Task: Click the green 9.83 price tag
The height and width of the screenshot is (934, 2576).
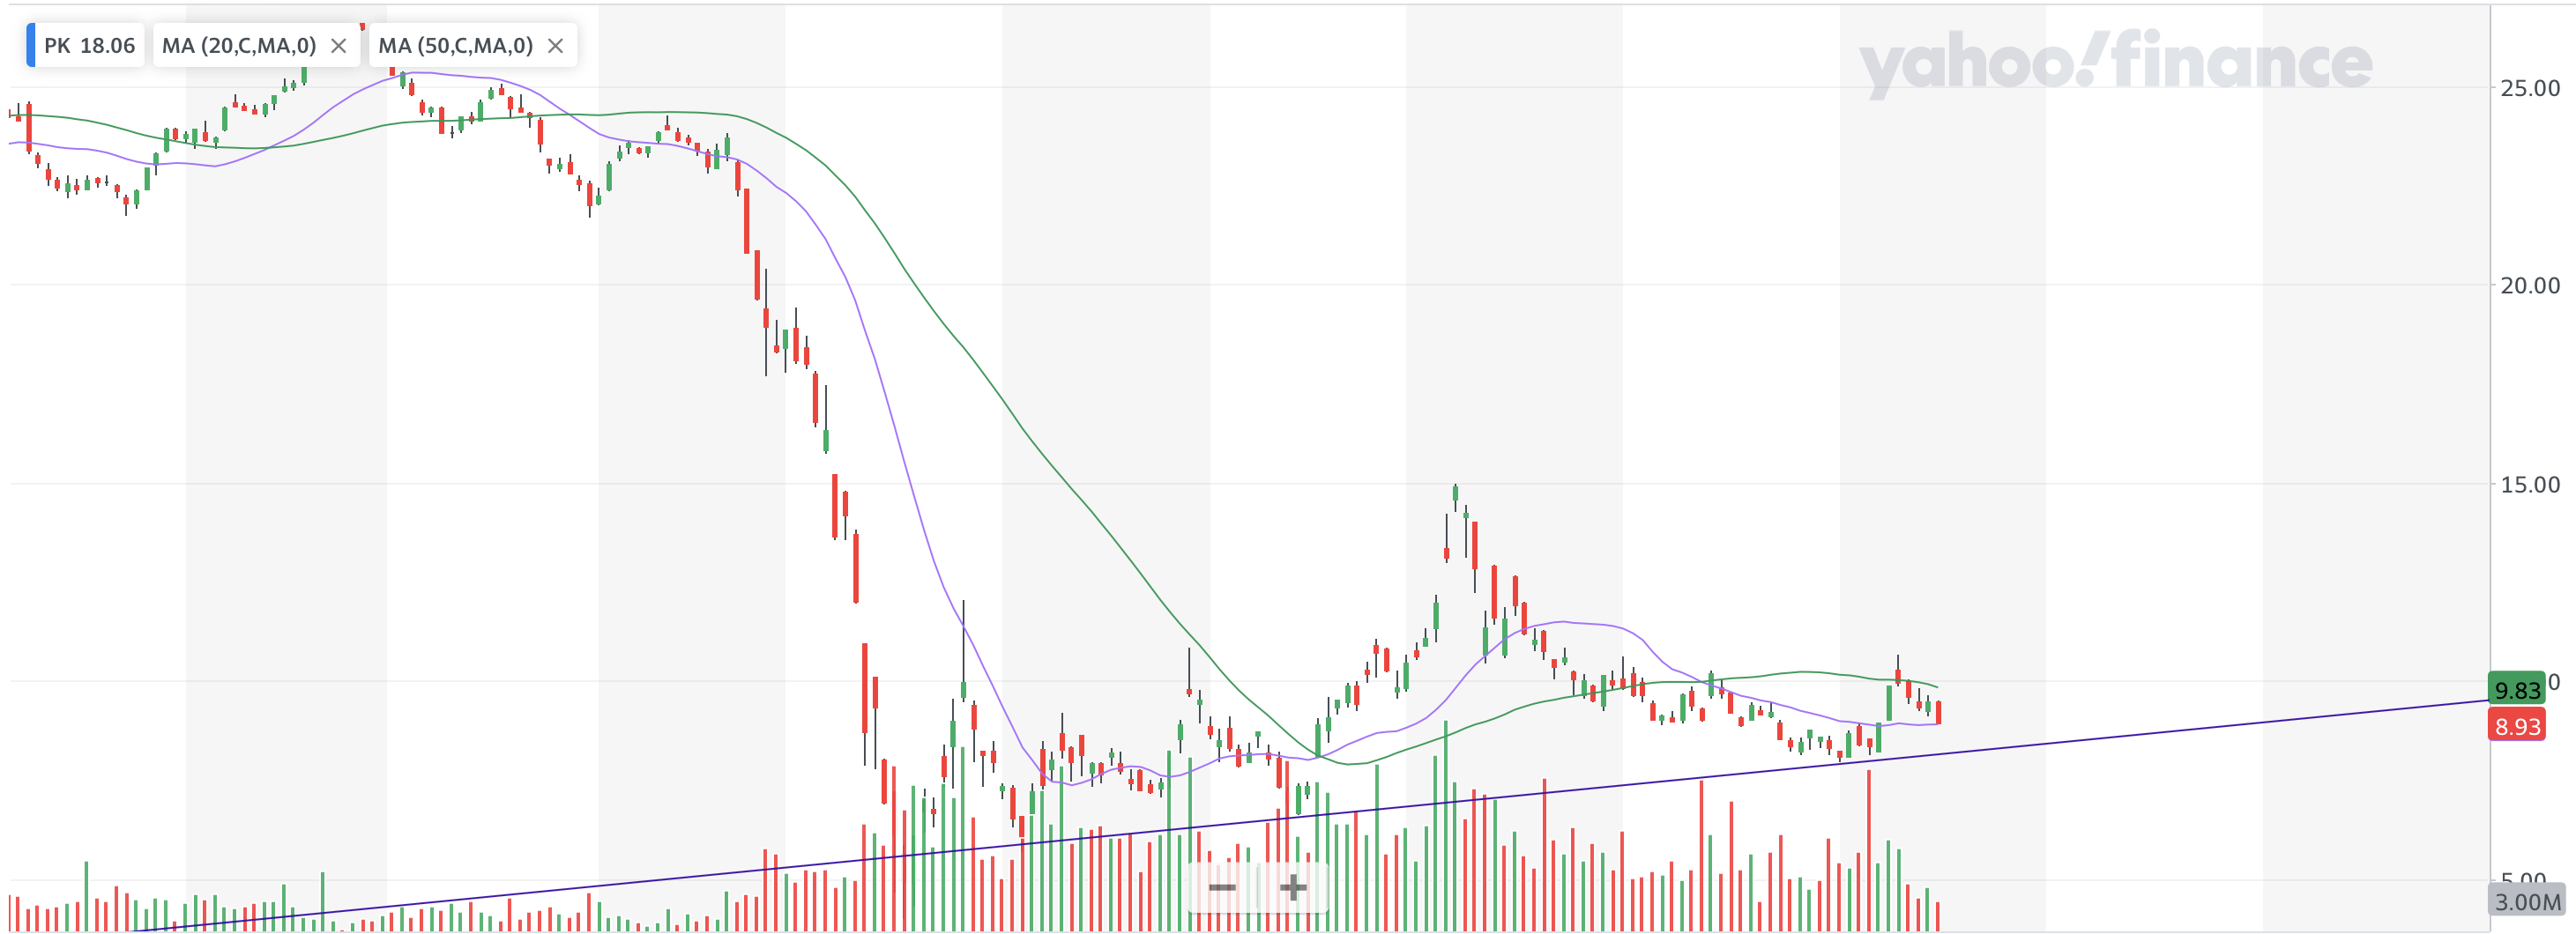Action: click(x=2516, y=690)
